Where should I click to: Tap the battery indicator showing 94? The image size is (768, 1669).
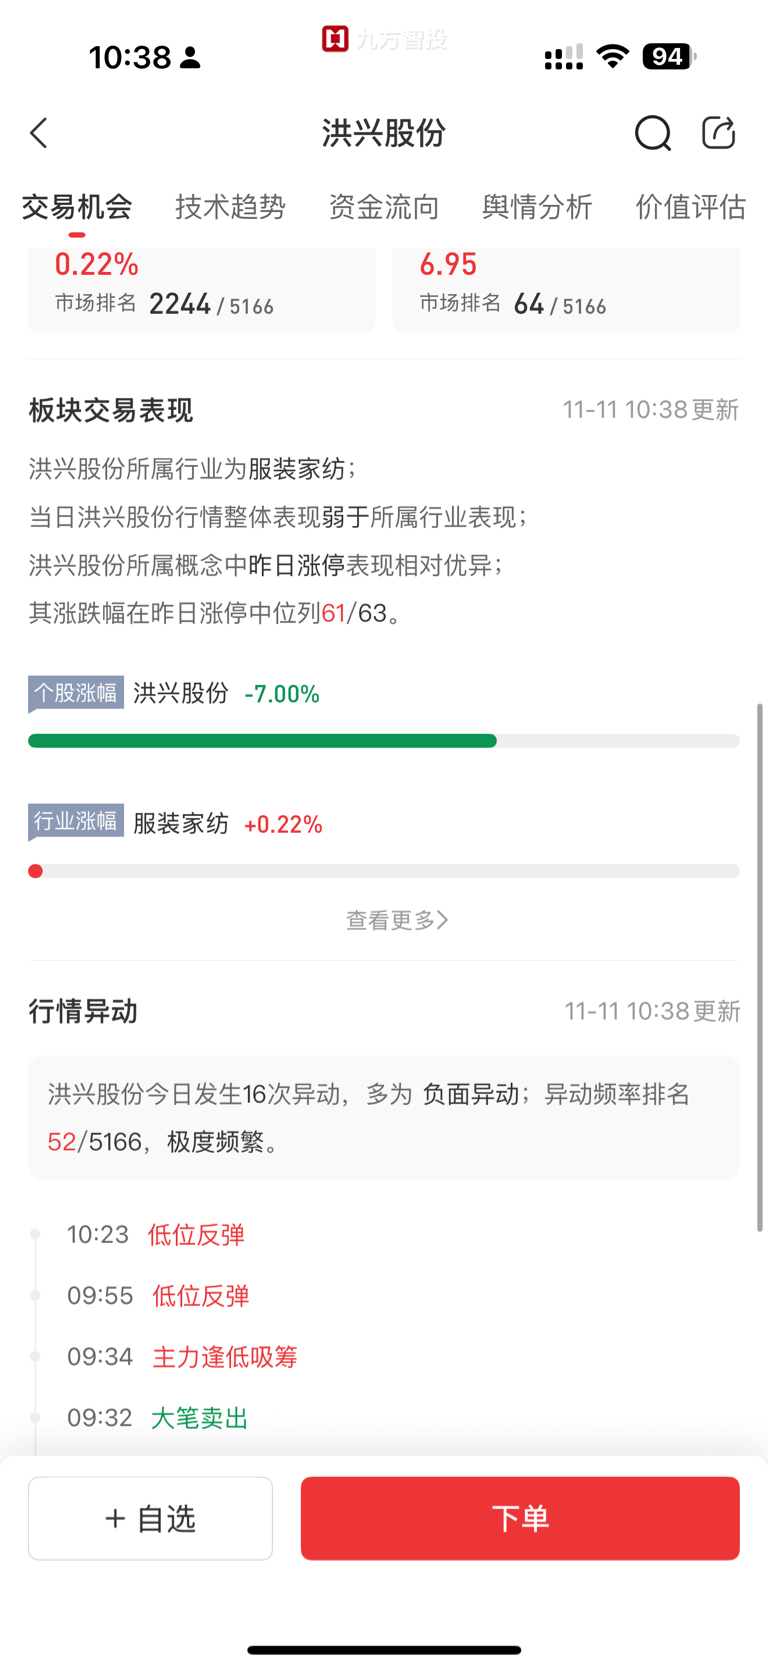pyautogui.click(x=669, y=57)
